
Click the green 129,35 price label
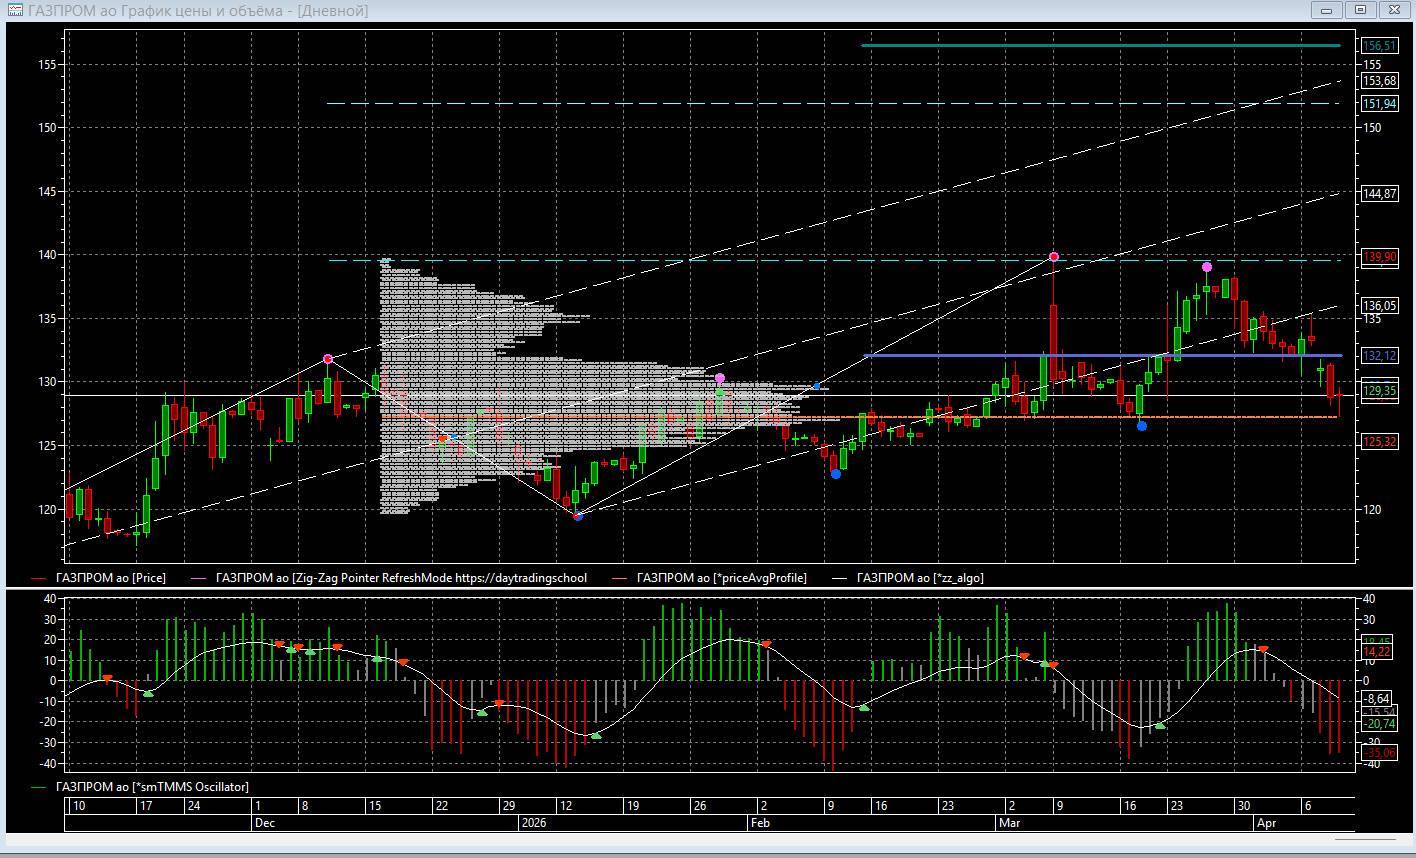1379,391
